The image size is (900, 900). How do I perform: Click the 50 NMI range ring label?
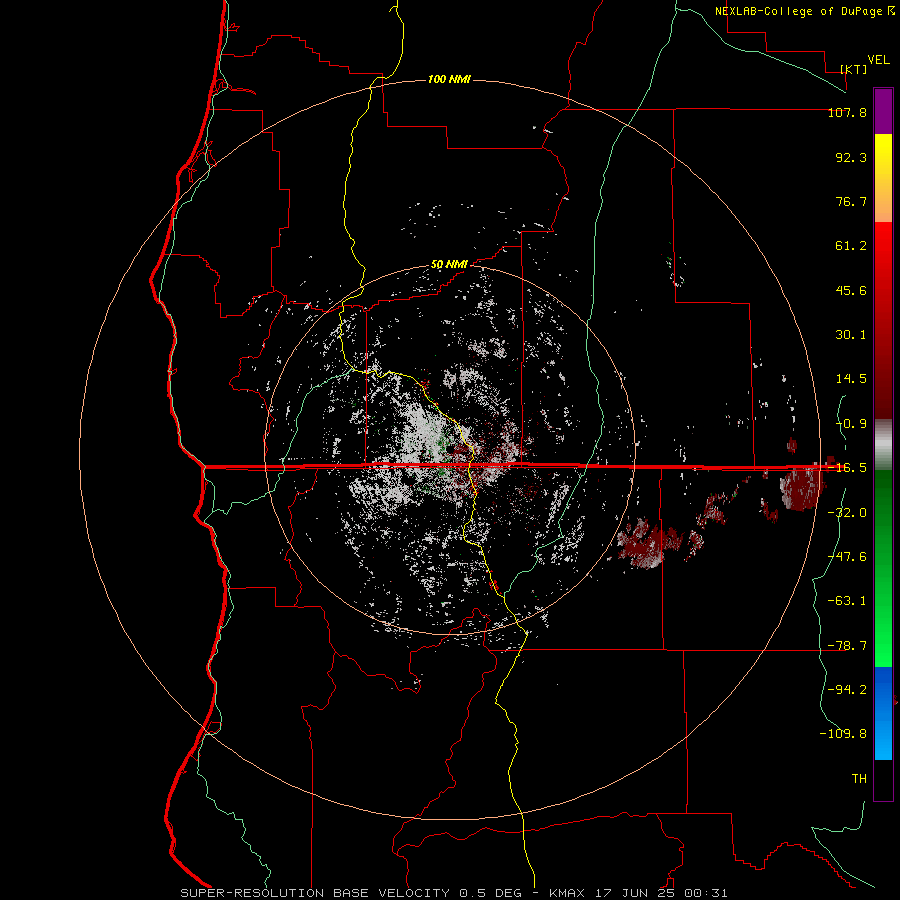(x=449, y=264)
